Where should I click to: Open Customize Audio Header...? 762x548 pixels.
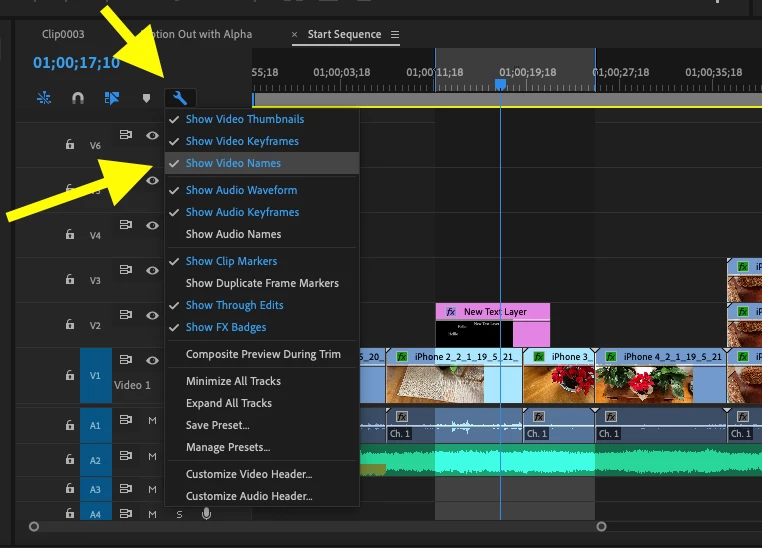pyautogui.click(x=262, y=496)
